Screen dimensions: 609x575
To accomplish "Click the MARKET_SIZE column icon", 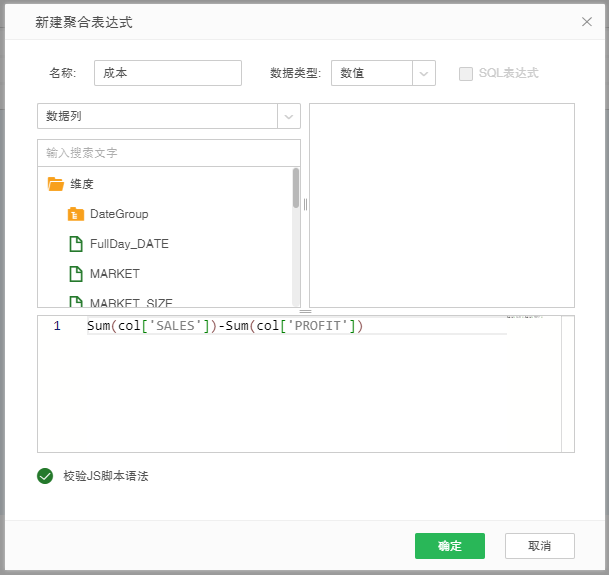I will click(x=75, y=302).
